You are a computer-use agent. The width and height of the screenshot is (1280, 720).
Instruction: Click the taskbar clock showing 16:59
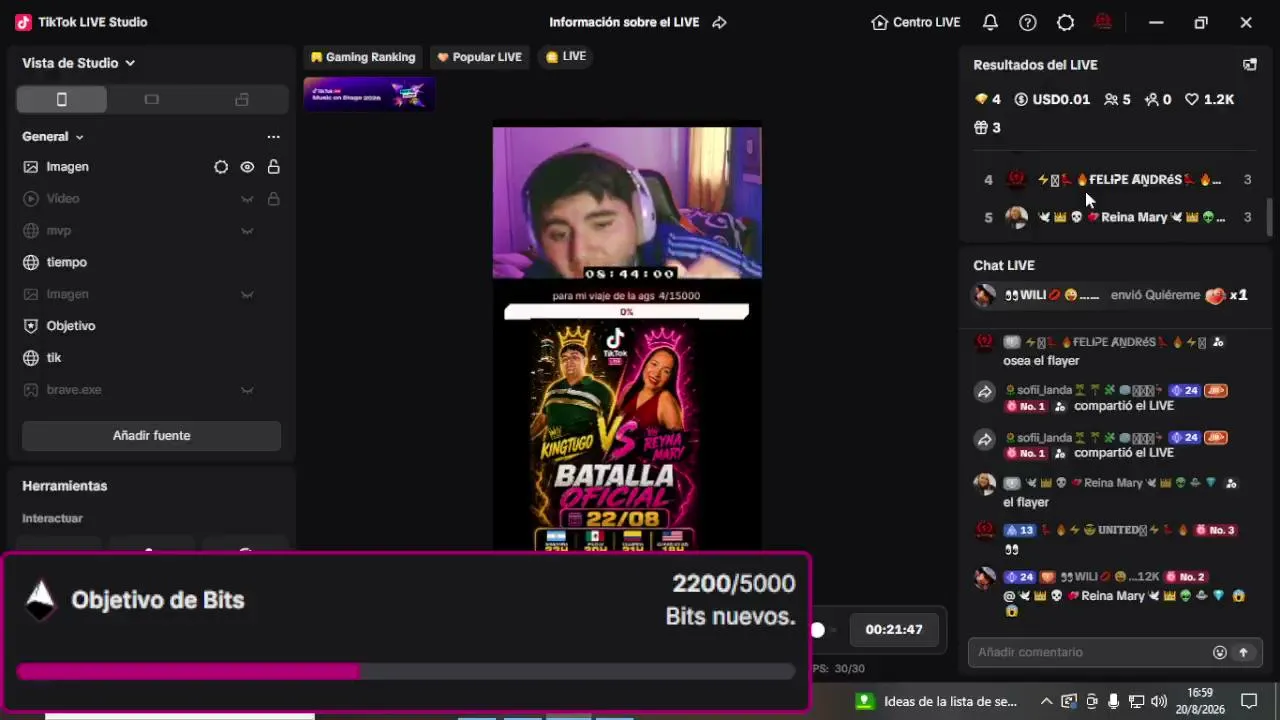(1200, 701)
